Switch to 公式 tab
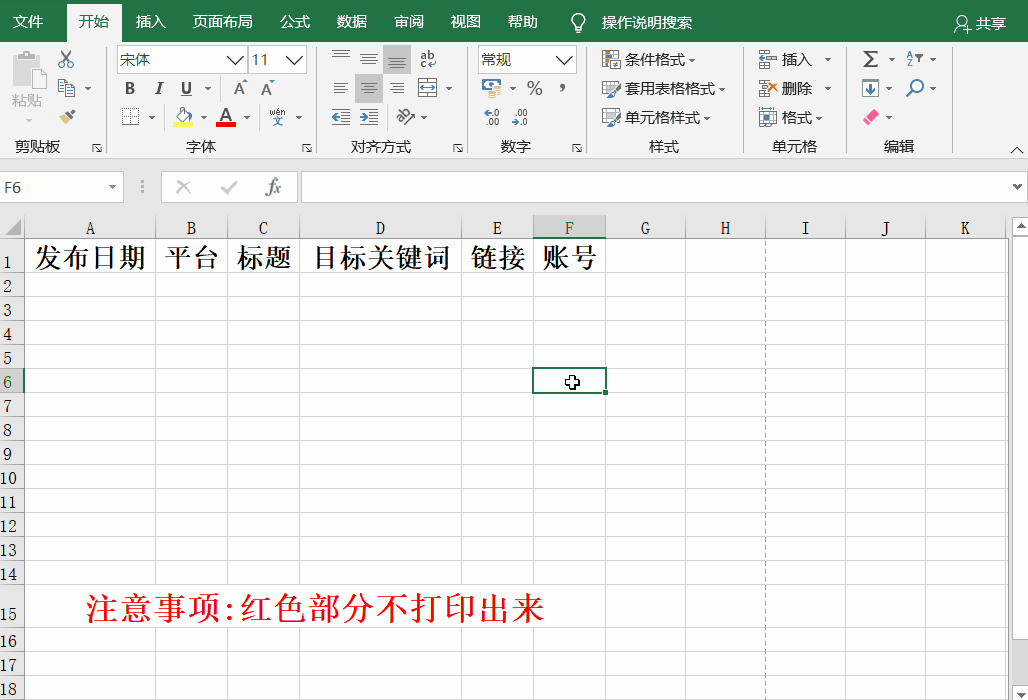Image resolution: width=1028 pixels, height=700 pixels. click(x=295, y=22)
